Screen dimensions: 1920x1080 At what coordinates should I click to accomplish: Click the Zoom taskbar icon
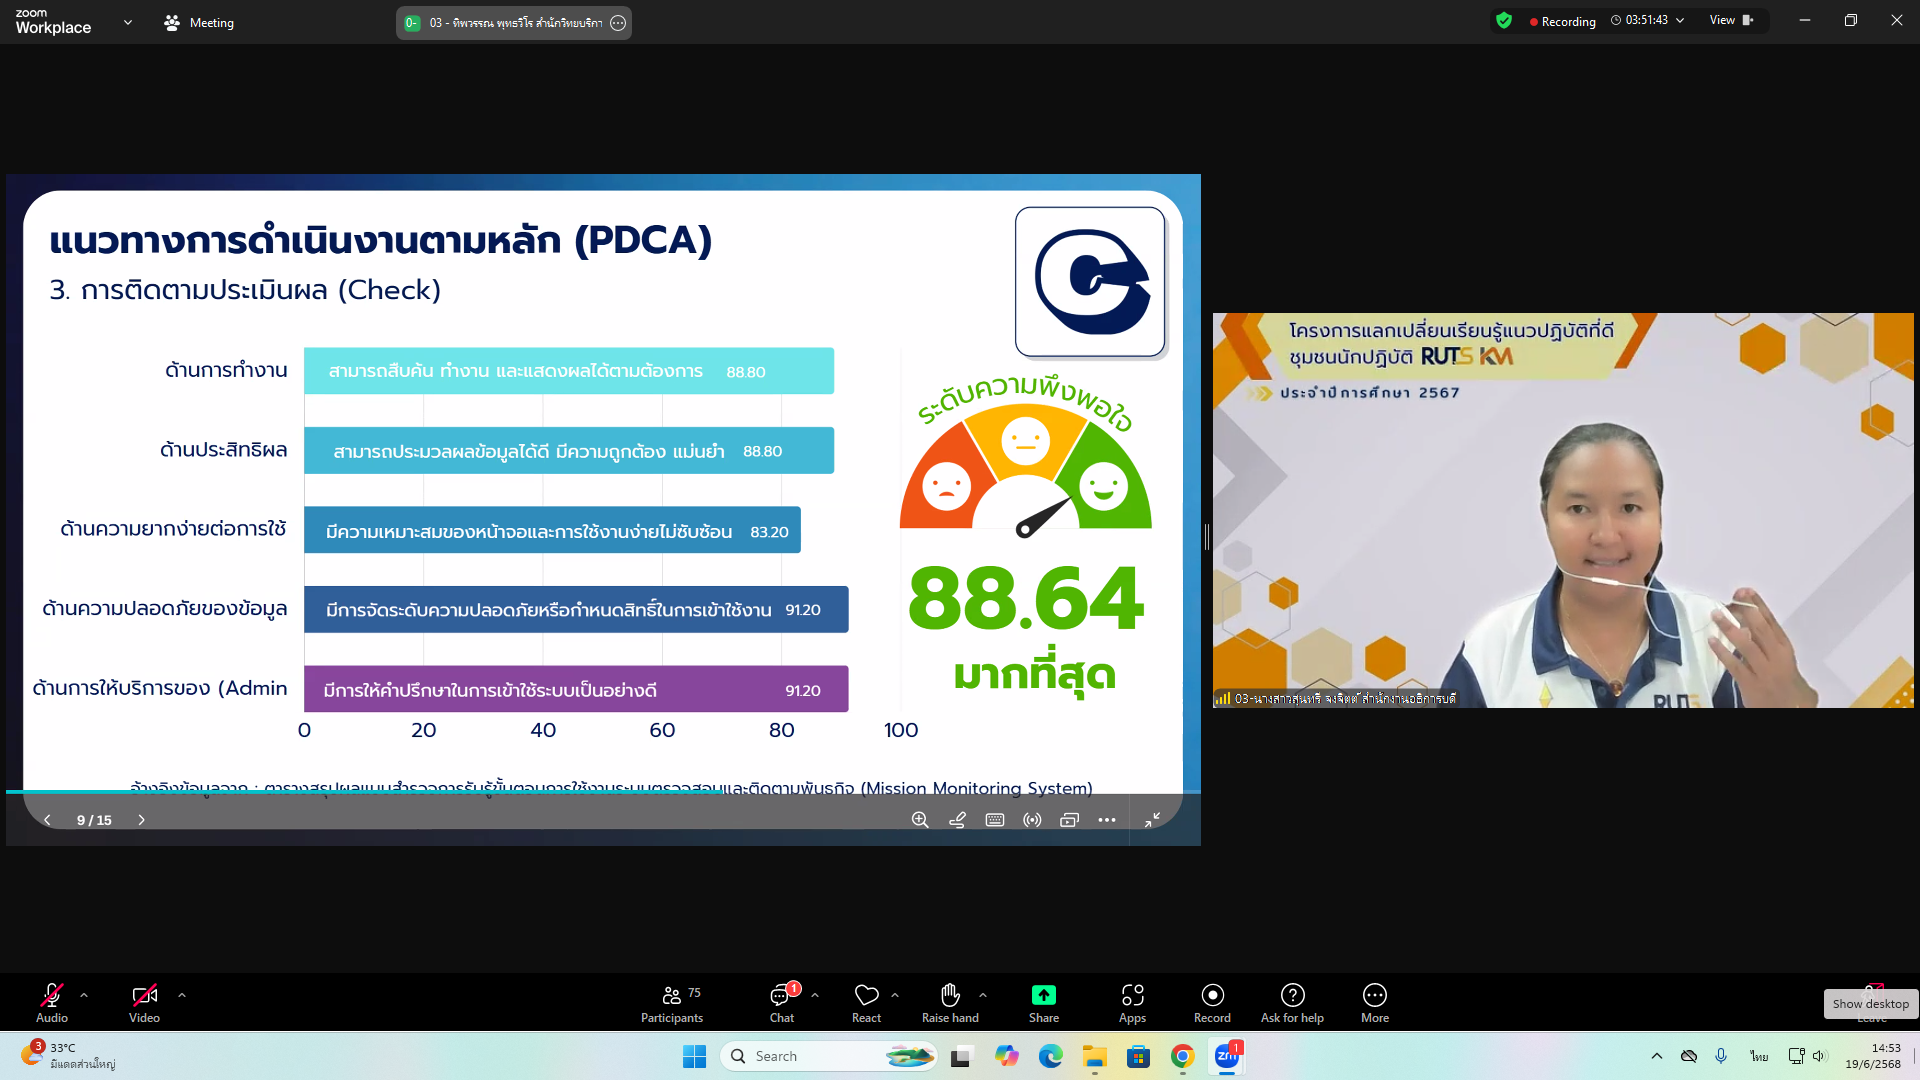(x=1227, y=1056)
